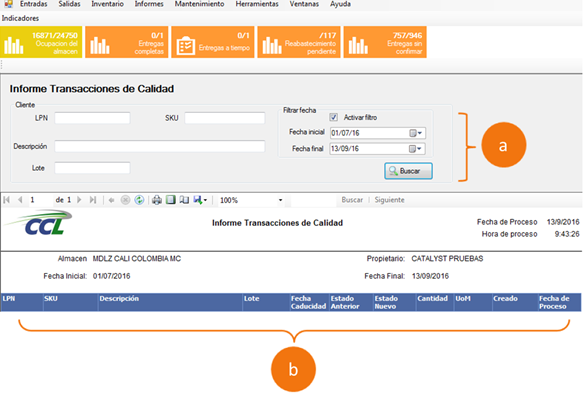Open the Fecha inicial calendar dropdown
The image size is (586, 393).
(x=416, y=133)
